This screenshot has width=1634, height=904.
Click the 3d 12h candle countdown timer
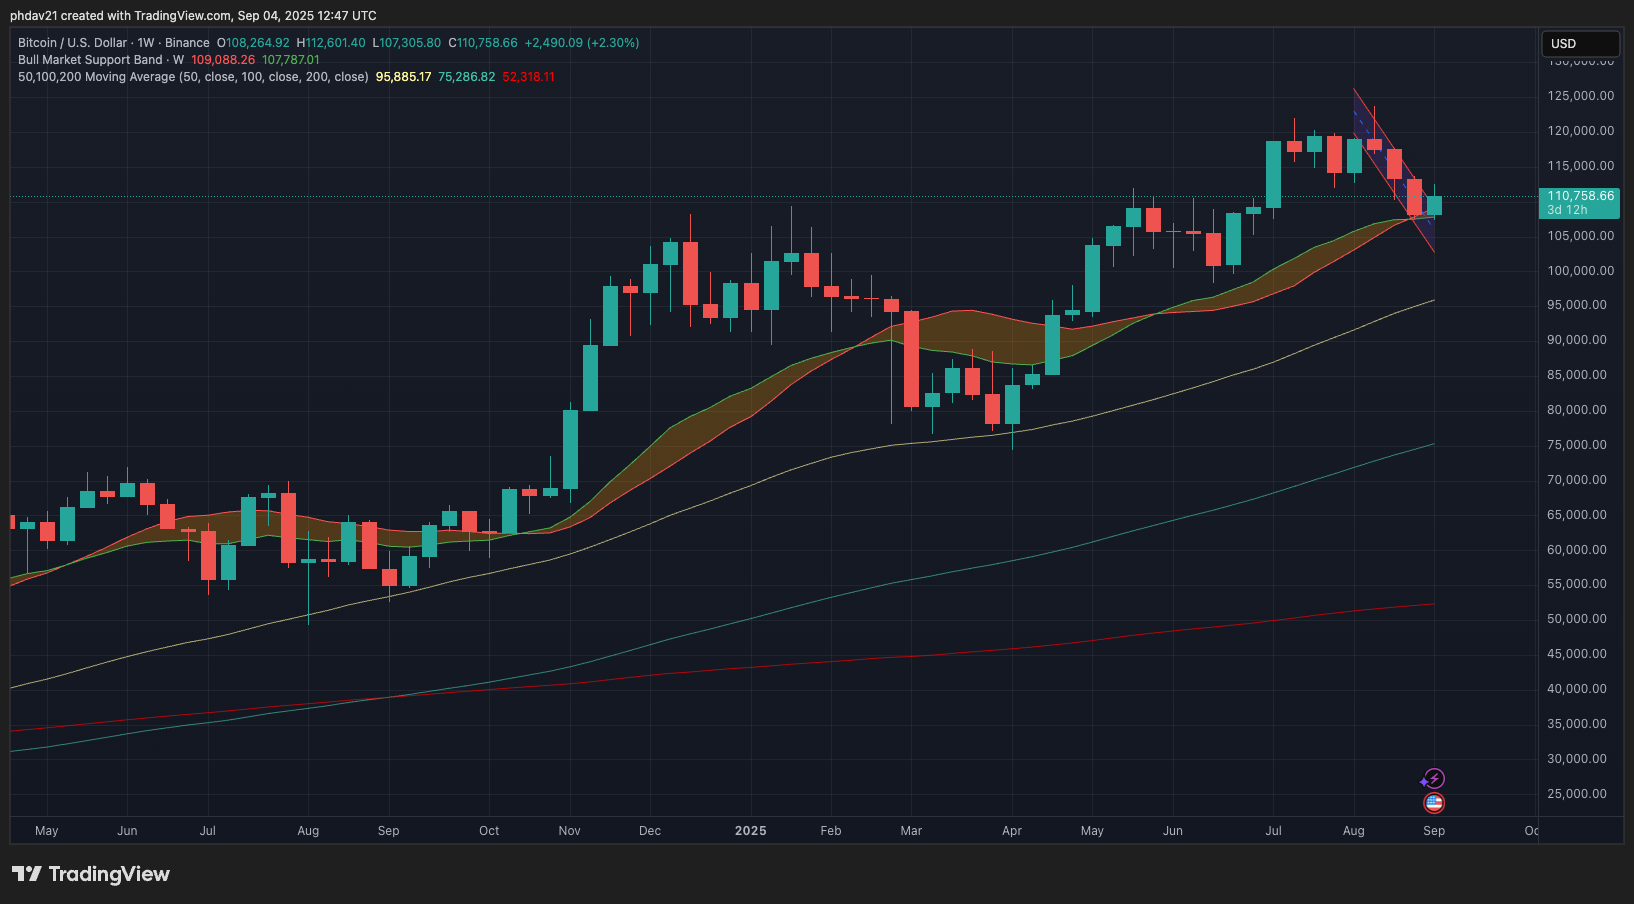[x=1567, y=210]
